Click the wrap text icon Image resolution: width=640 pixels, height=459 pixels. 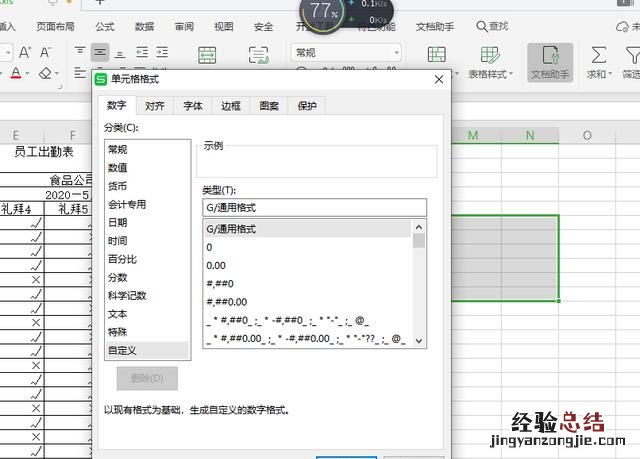[259, 55]
